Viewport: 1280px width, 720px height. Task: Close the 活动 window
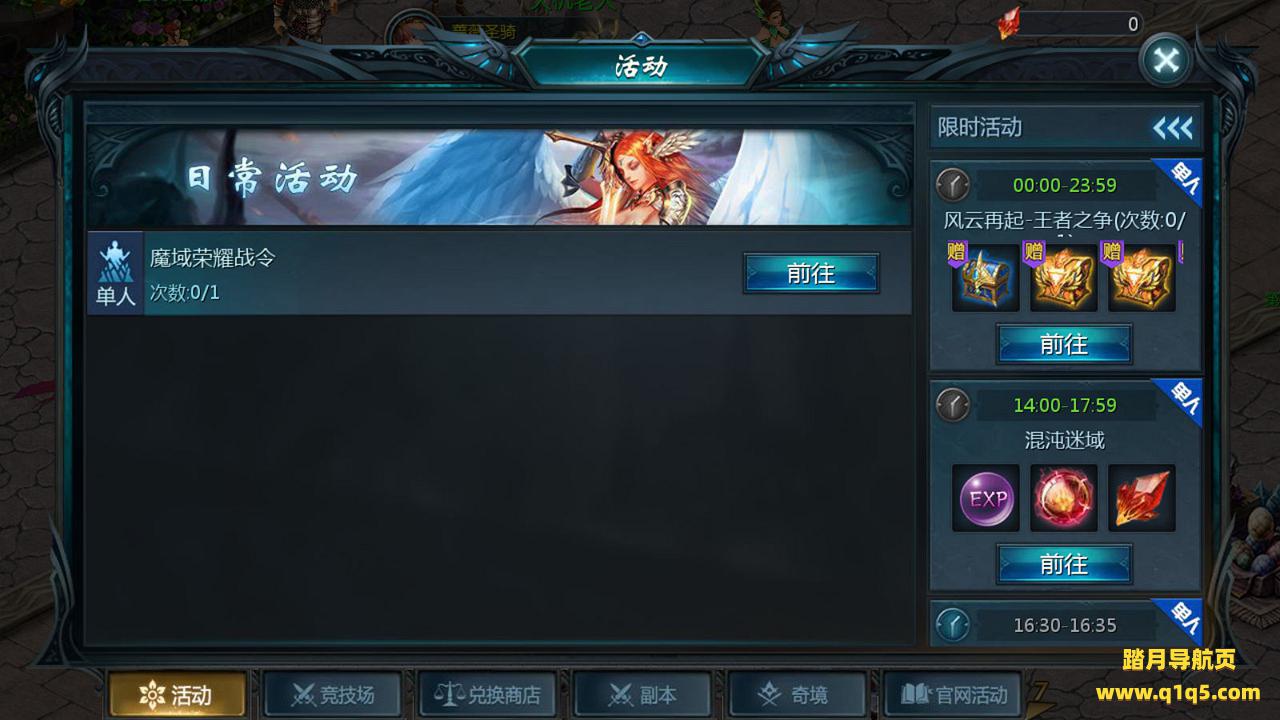1166,61
